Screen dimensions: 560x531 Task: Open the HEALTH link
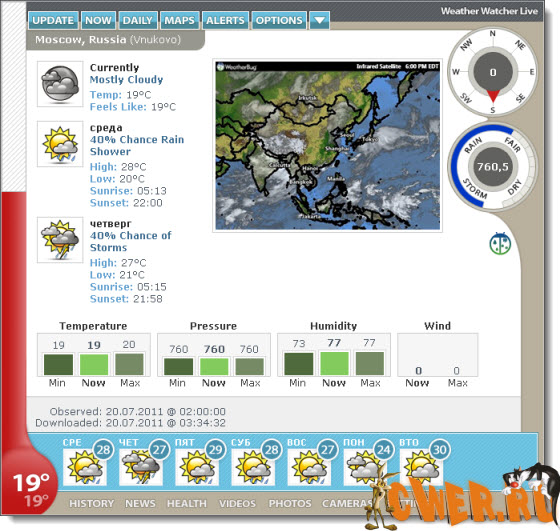pyautogui.click(x=186, y=504)
